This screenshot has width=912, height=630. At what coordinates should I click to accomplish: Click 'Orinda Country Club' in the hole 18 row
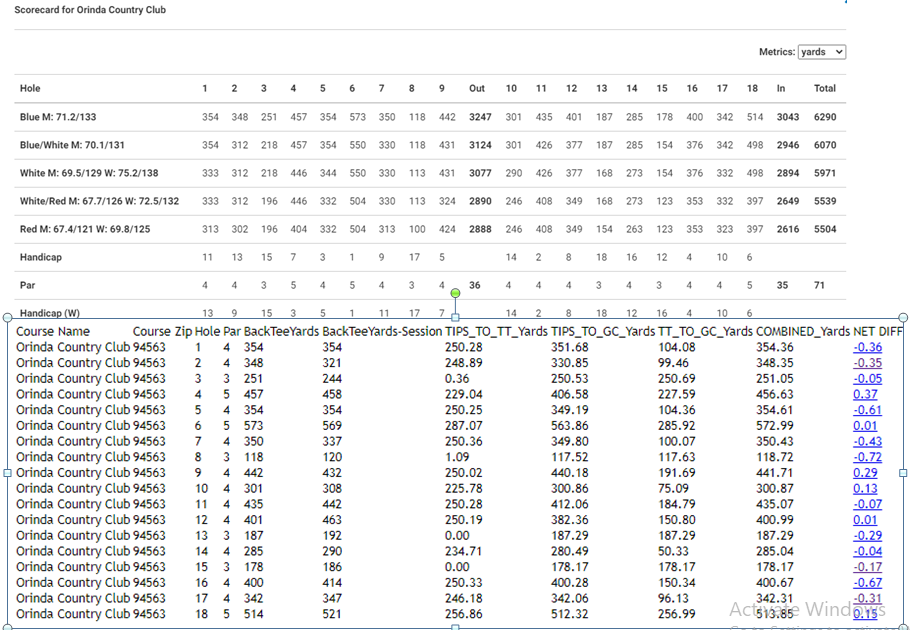[x=73, y=614]
